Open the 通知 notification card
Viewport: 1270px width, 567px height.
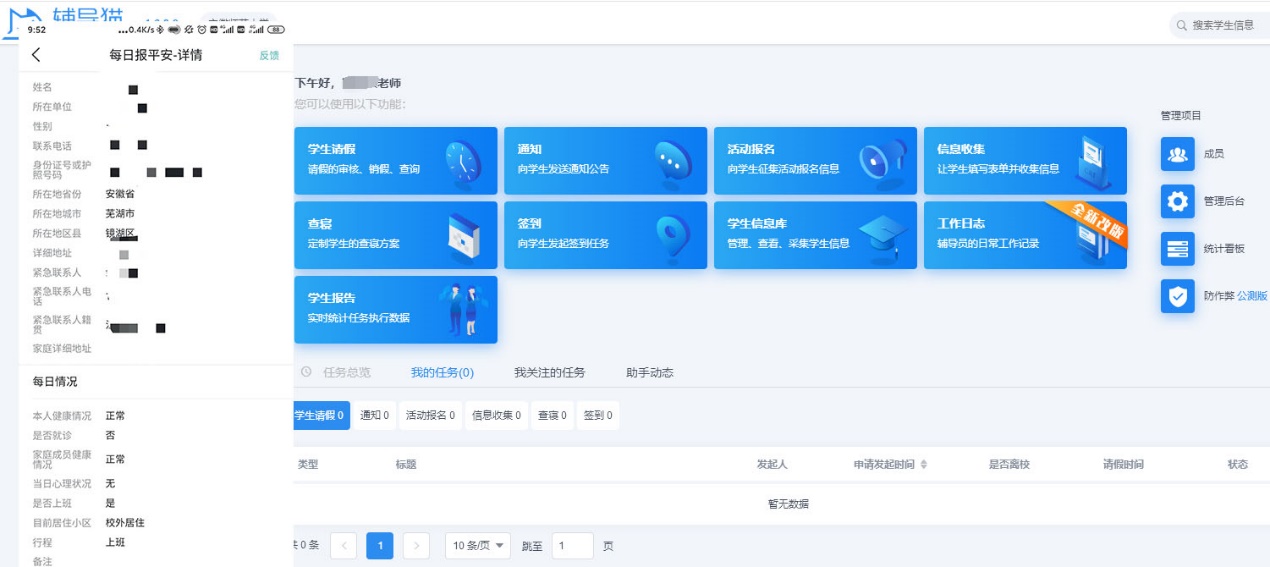pos(605,160)
